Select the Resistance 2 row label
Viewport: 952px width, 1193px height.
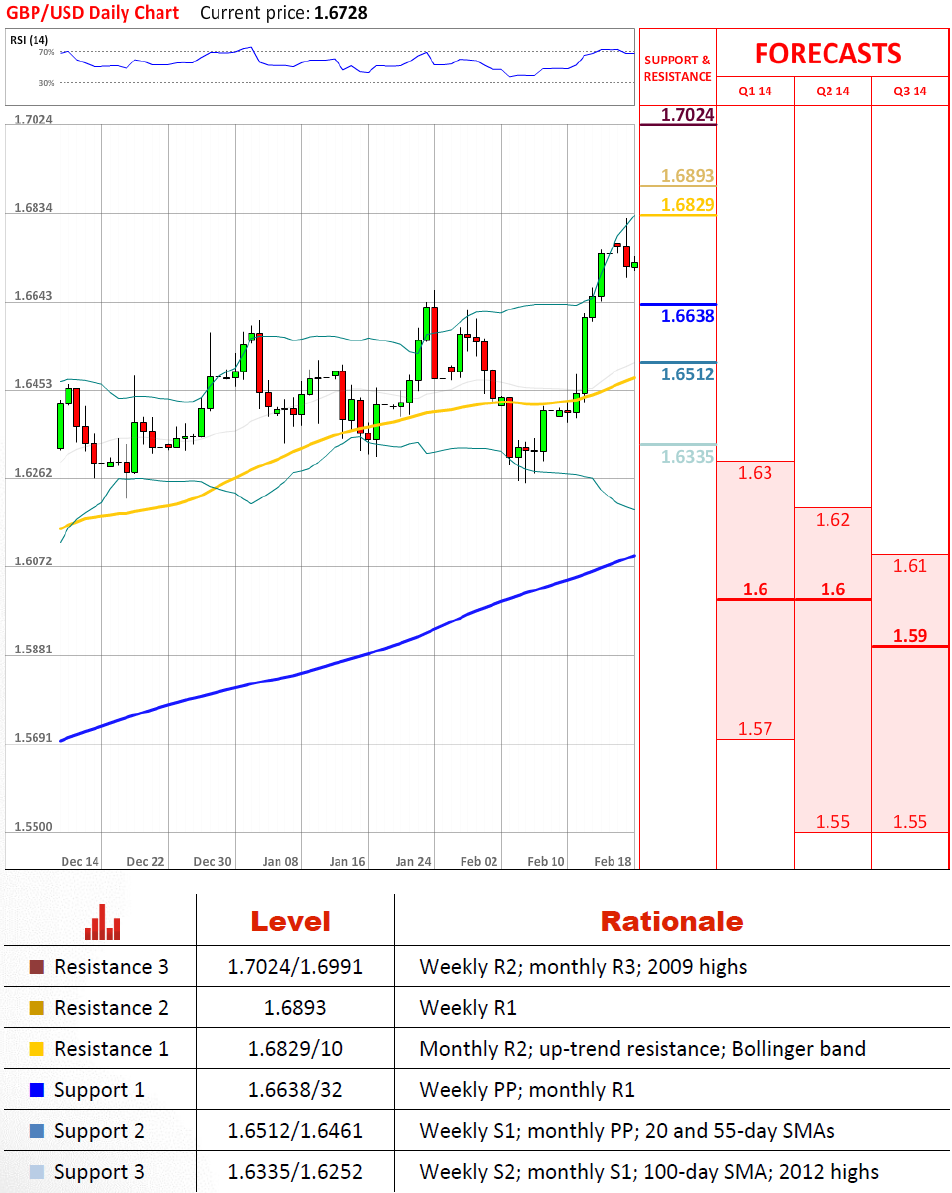111,1008
